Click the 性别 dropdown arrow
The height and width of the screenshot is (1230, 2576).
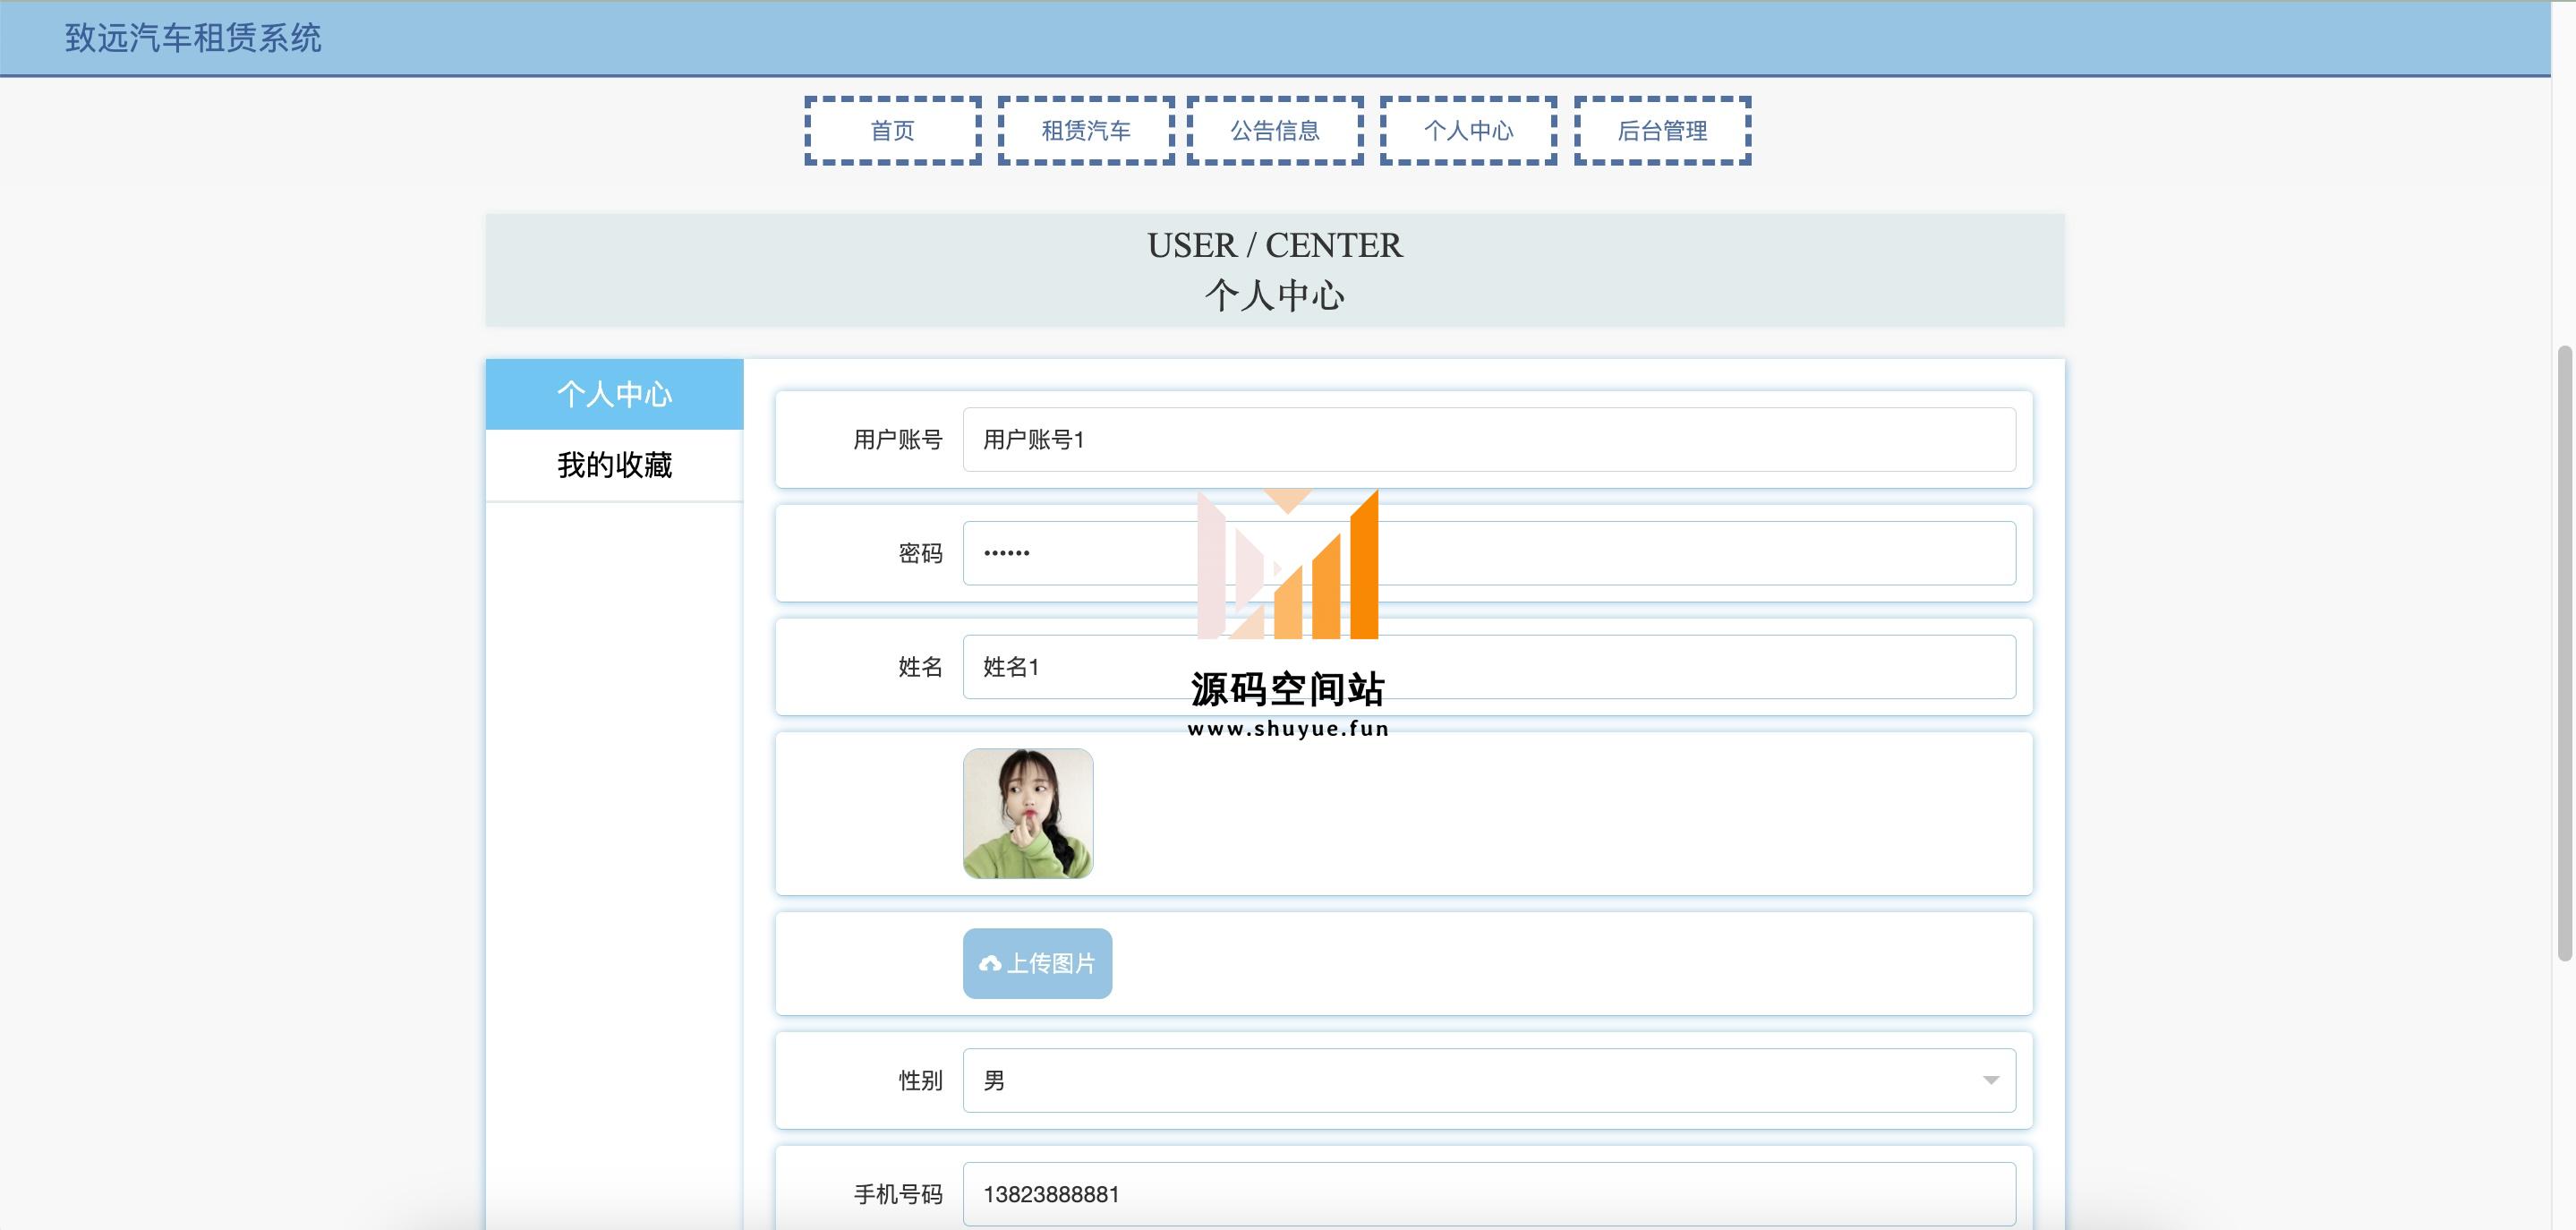[x=1991, y=1080]
